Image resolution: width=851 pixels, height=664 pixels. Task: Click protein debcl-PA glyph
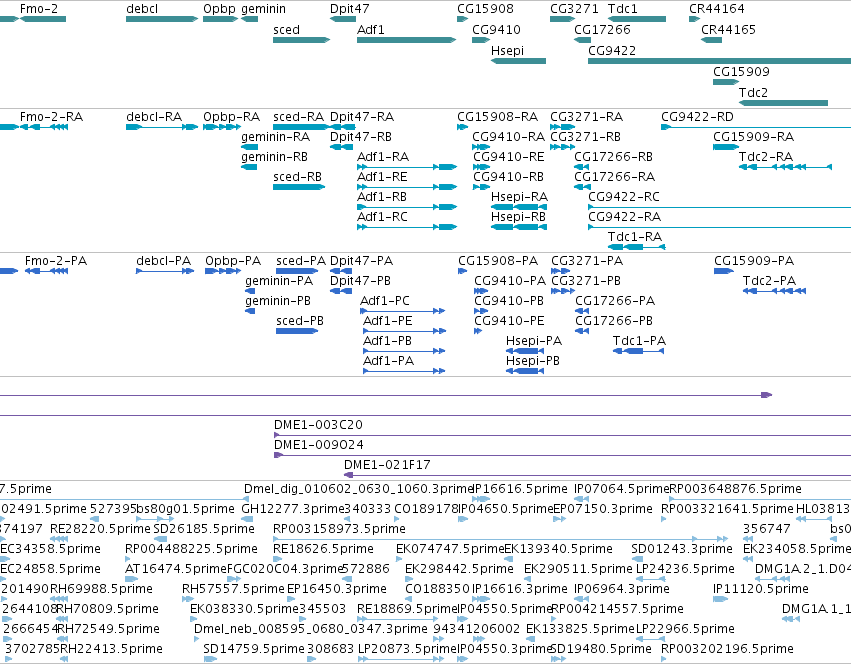point(165,270)
